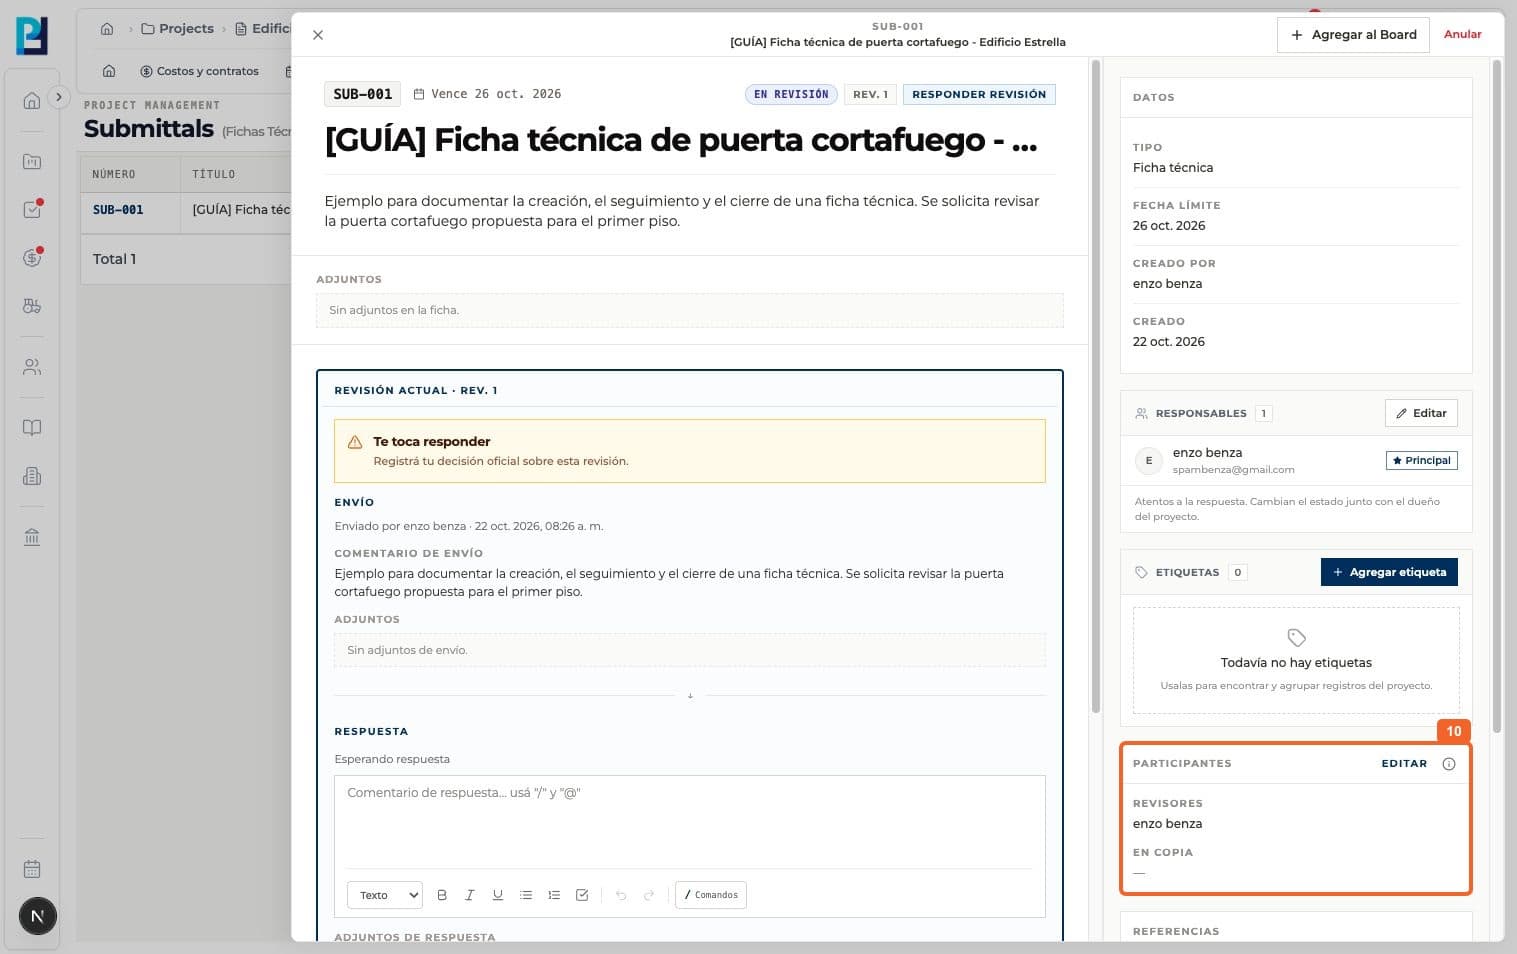The width and height of the screenshot is (1517, 954).
Task: Click the Agregar etiqueta button
Action: [1389, 572]
